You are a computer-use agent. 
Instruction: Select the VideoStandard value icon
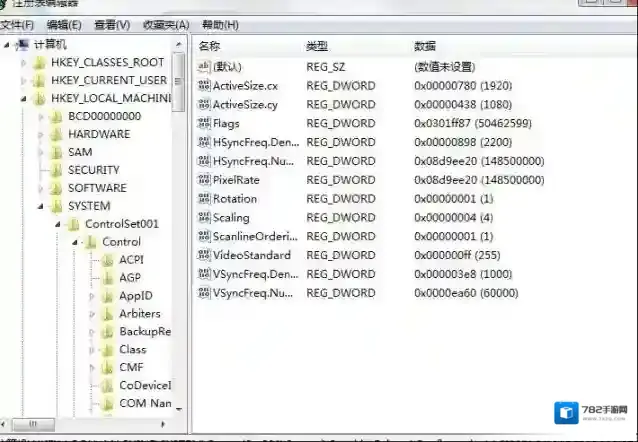pyautogui.click(x=204, y=255)
